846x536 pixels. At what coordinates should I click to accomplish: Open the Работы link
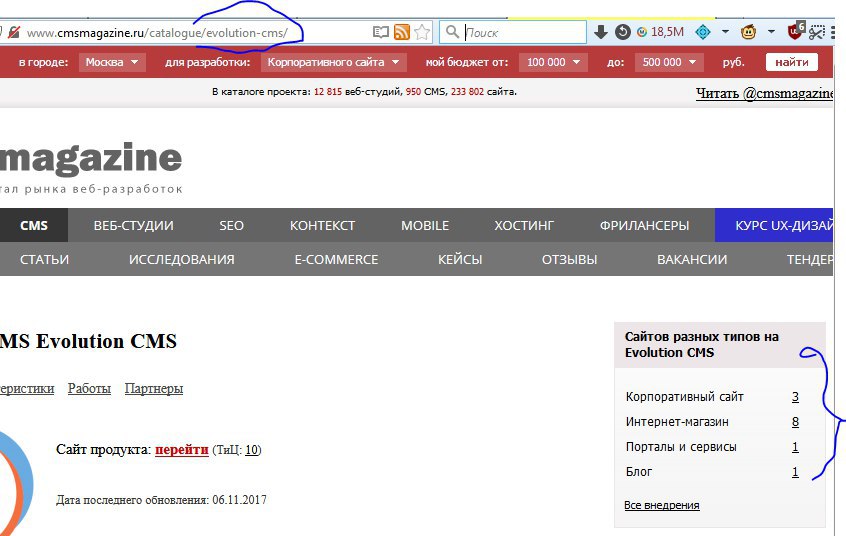pos(89,389)
